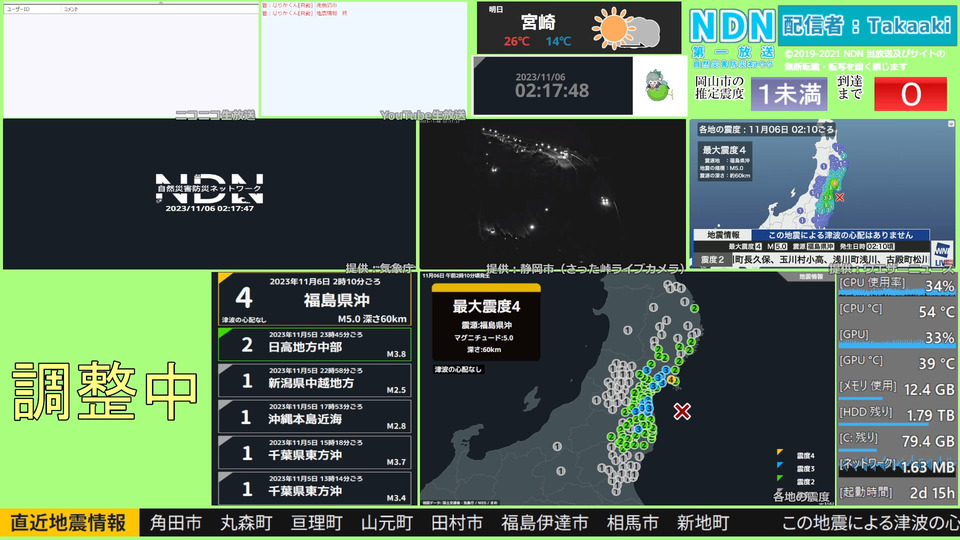Click the 地震情報 tag on large map
The width and height of the screenshot is (960, 540).
pyautogui.click(x=811, y=277)
